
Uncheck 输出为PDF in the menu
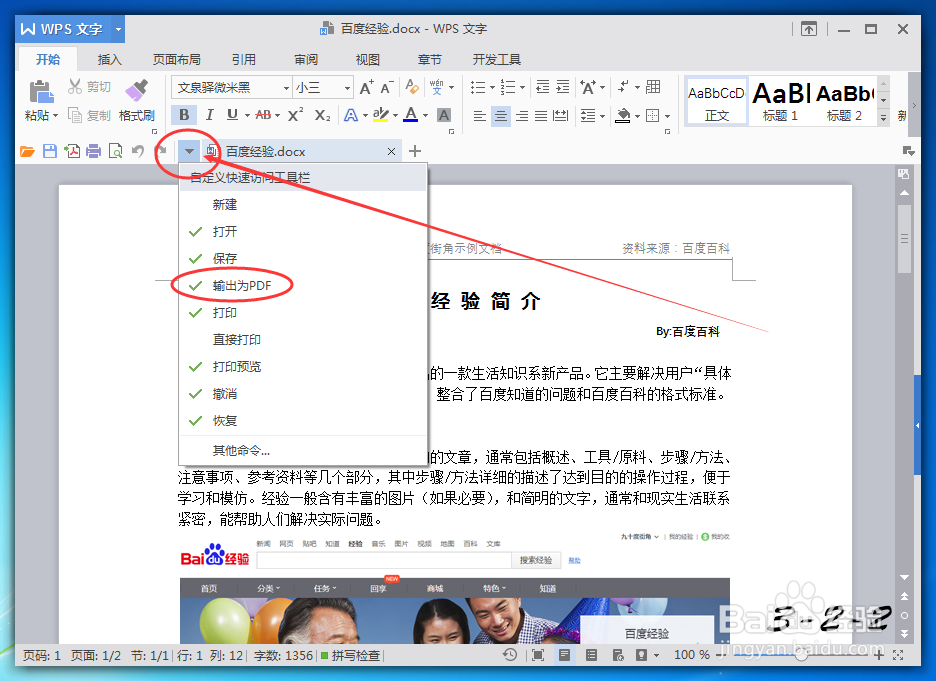click(x=303, y=285)
